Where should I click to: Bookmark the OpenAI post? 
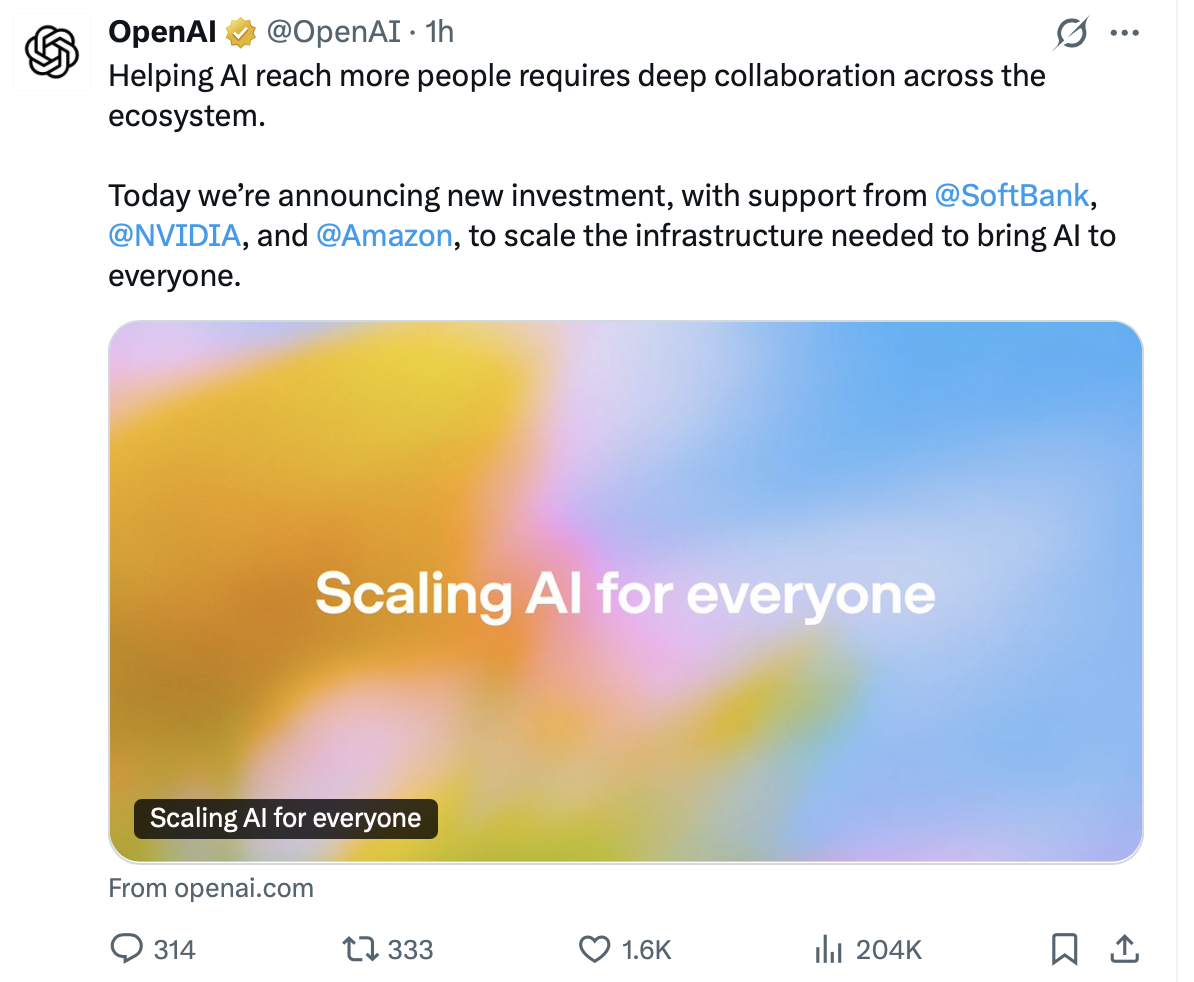coord(1064,949)
